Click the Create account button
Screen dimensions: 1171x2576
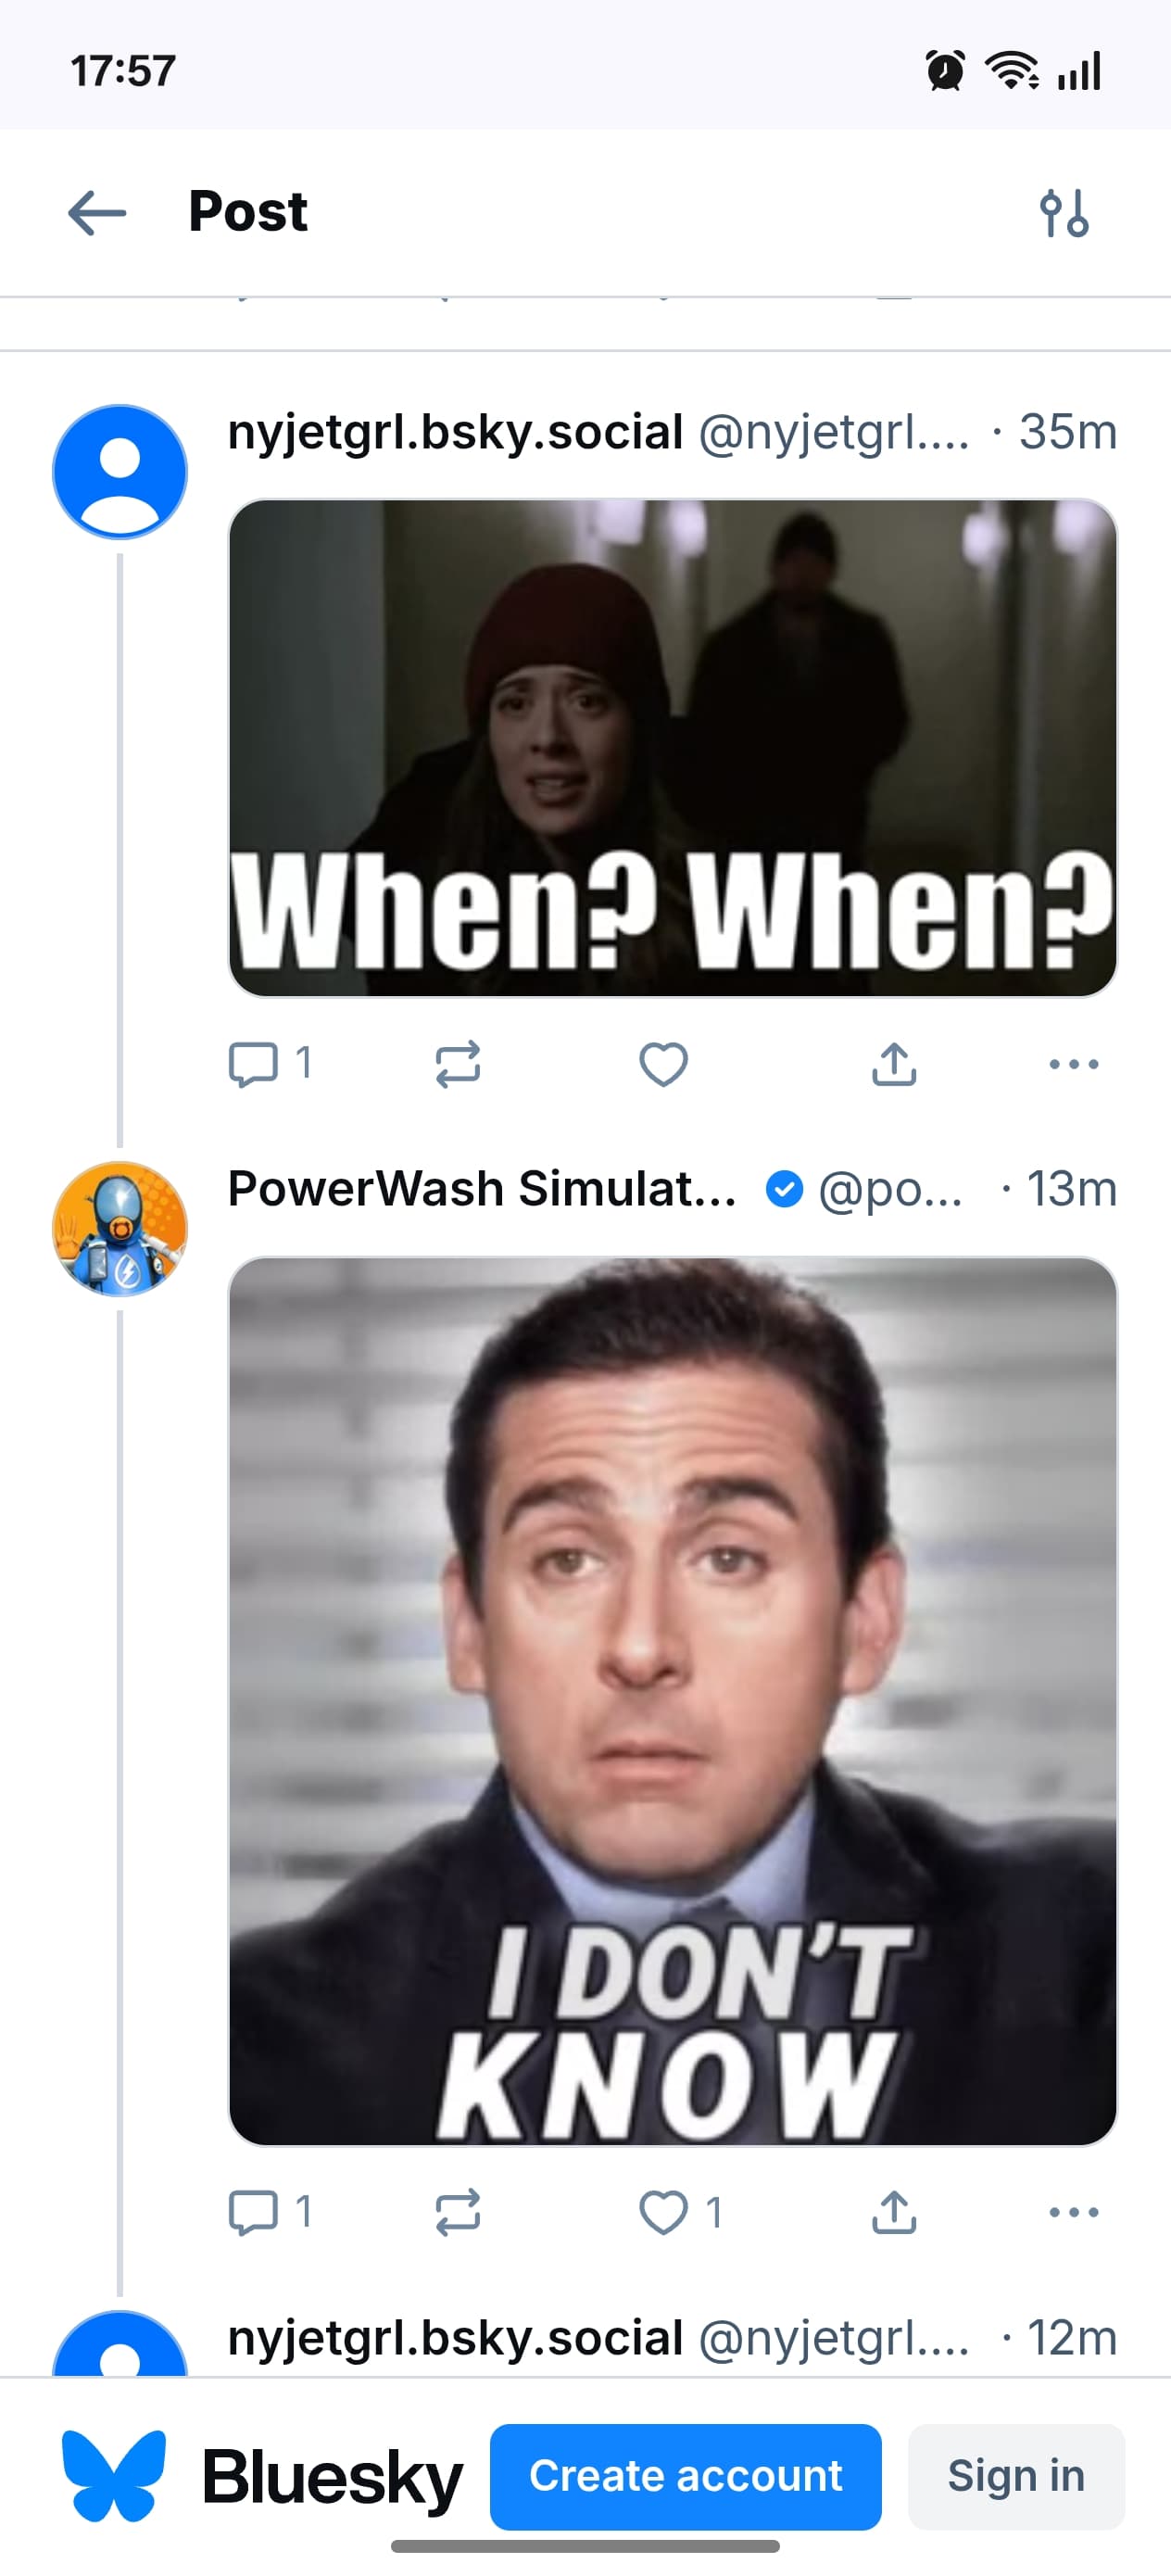685,2476
